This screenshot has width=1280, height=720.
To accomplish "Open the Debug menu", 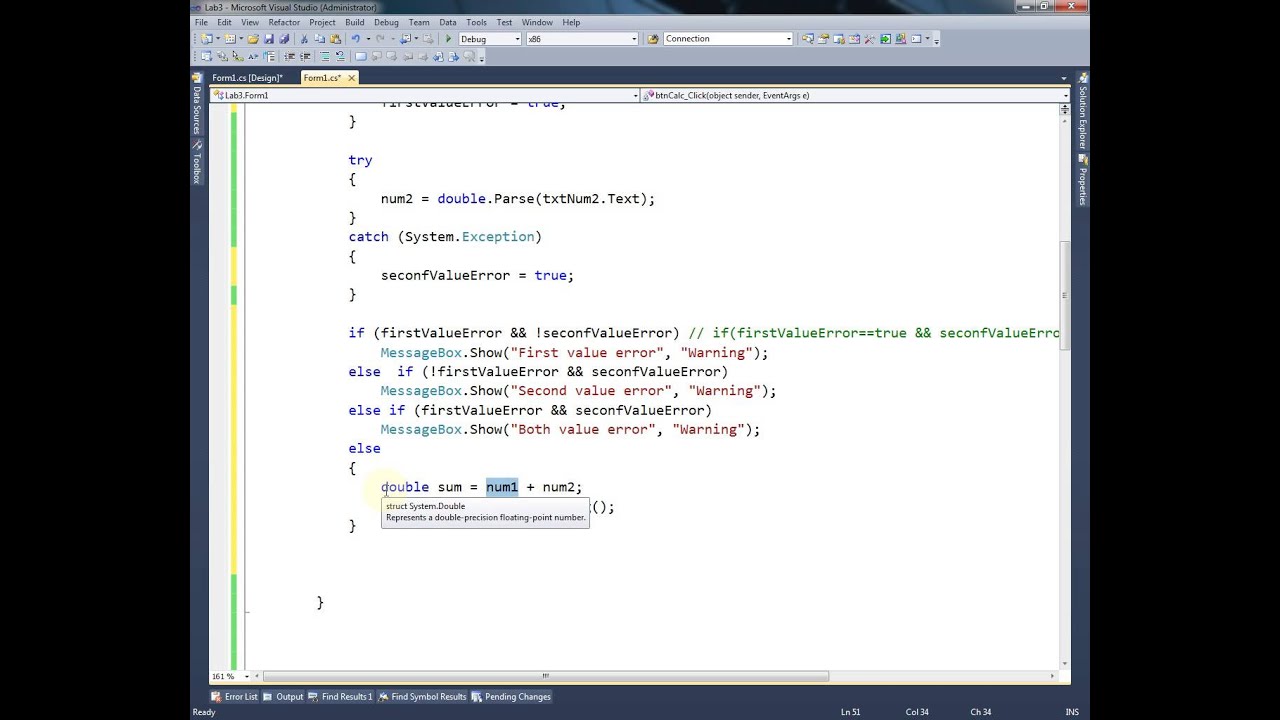I will point(386,22).
